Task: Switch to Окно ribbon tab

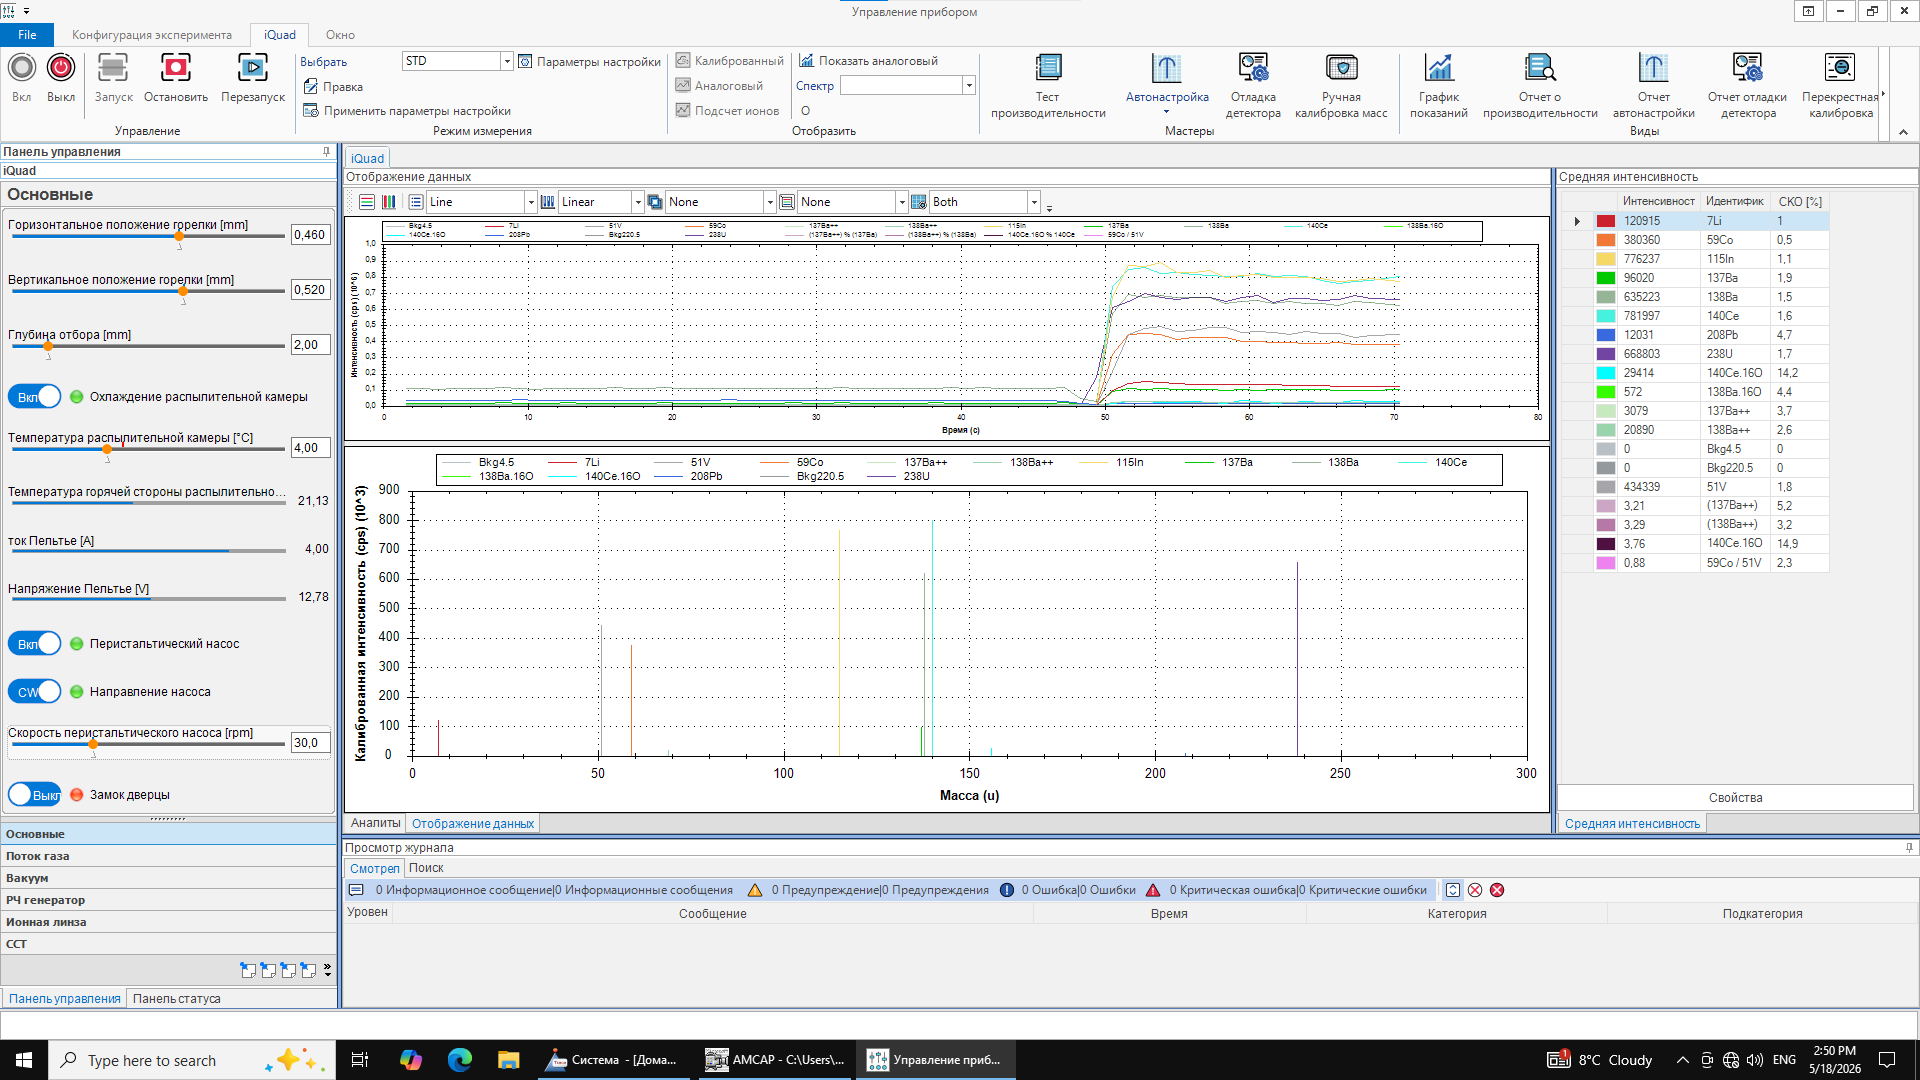Action: [x=340, y=35]
